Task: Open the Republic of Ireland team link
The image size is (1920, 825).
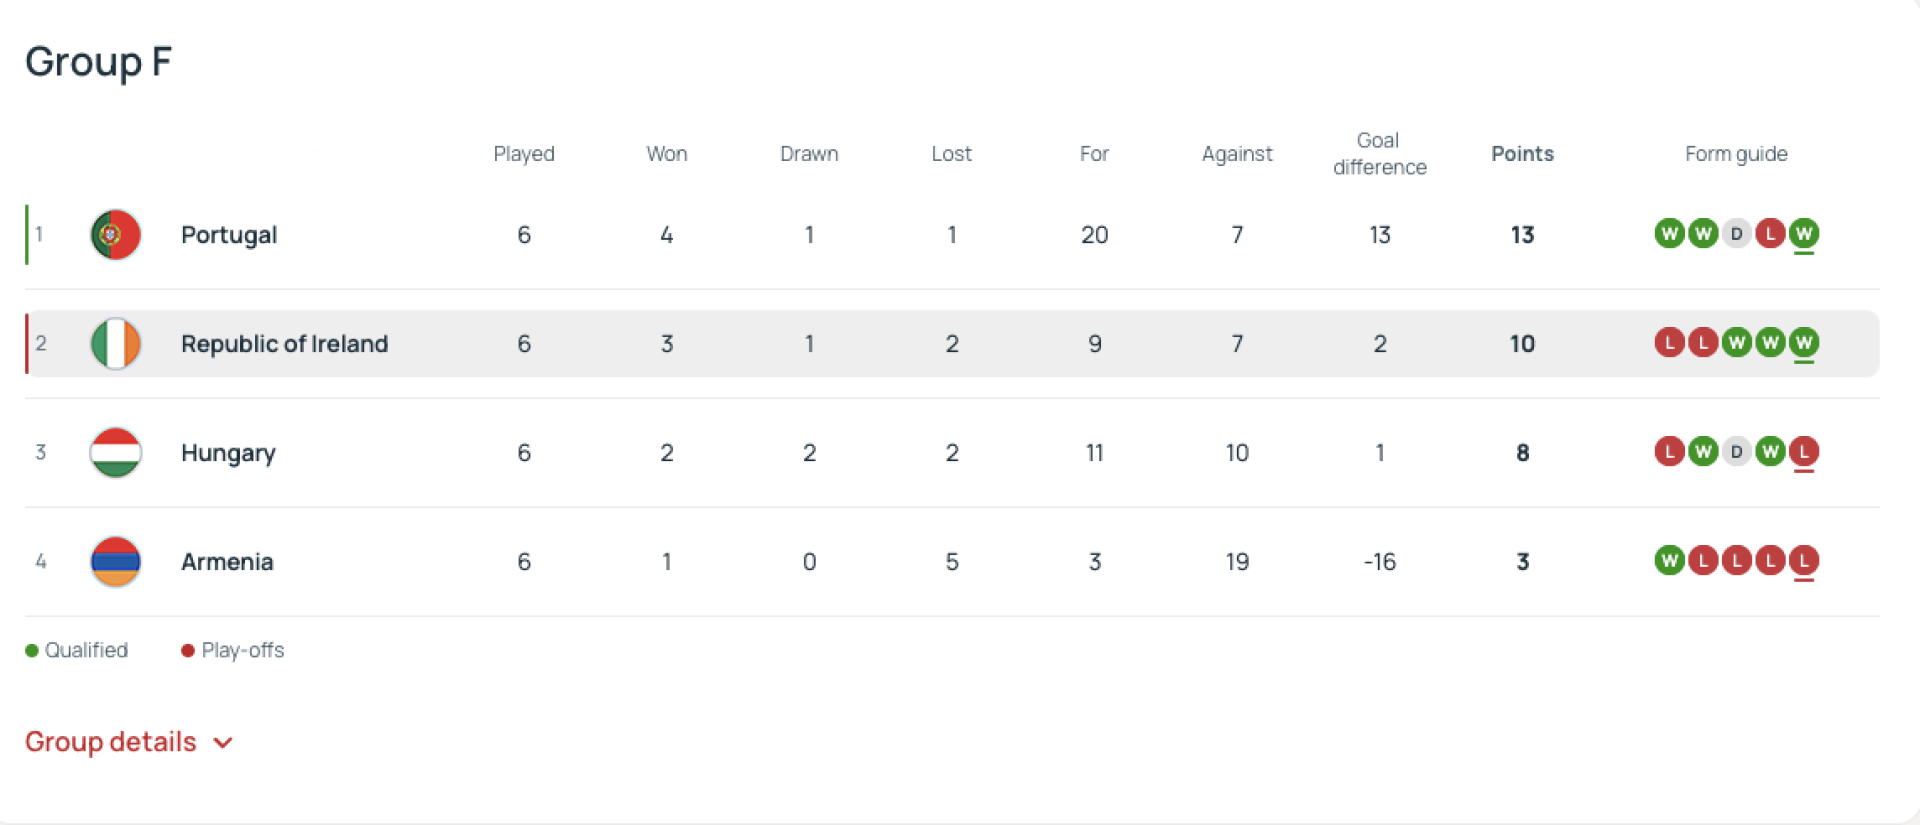Action: click(284, 344)
